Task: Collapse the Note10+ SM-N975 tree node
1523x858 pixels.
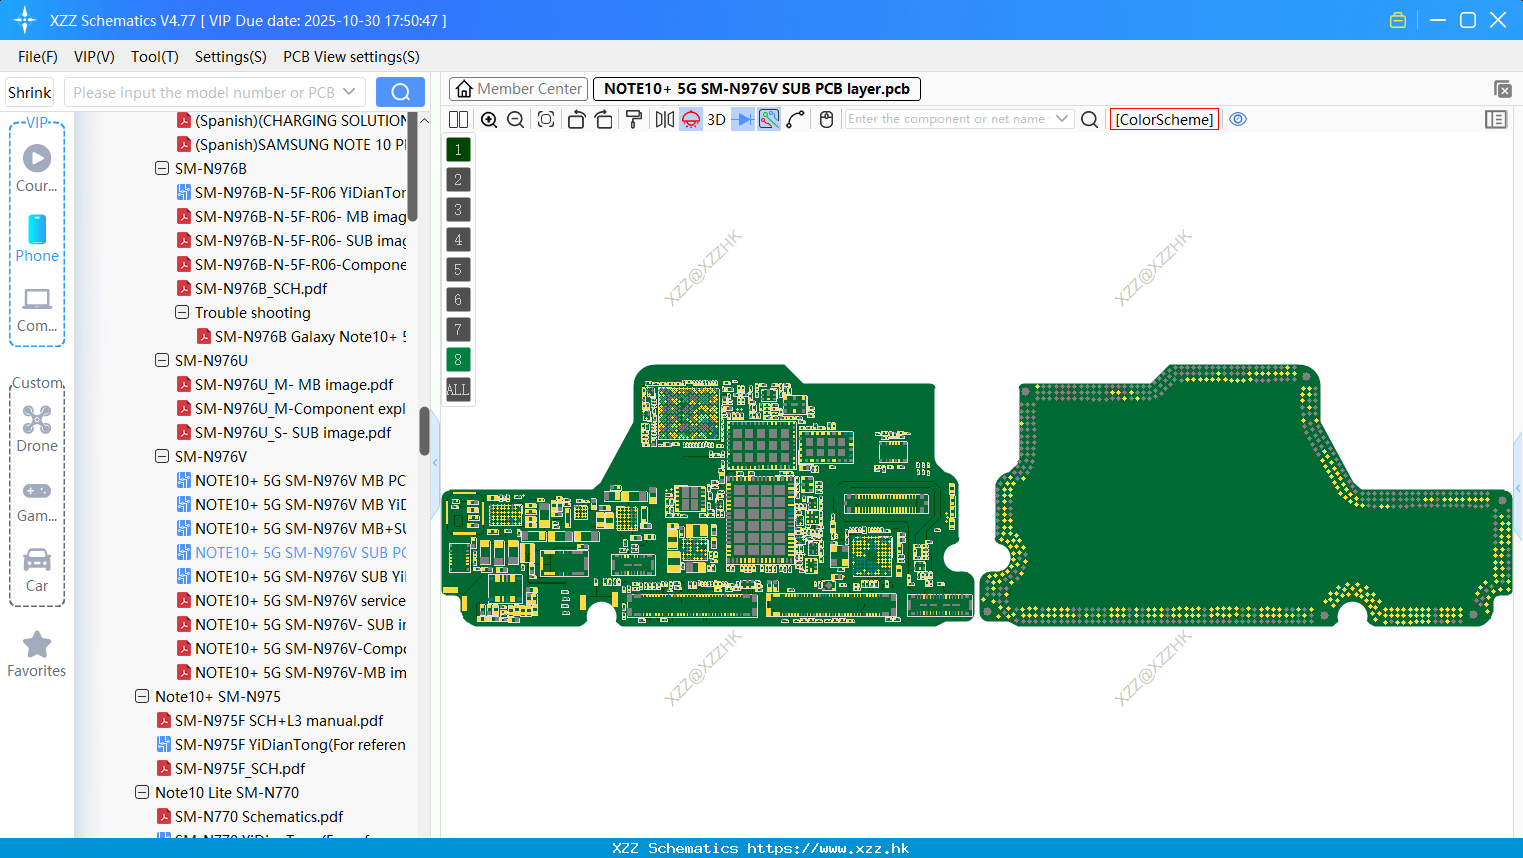Action: pos(142,696)
